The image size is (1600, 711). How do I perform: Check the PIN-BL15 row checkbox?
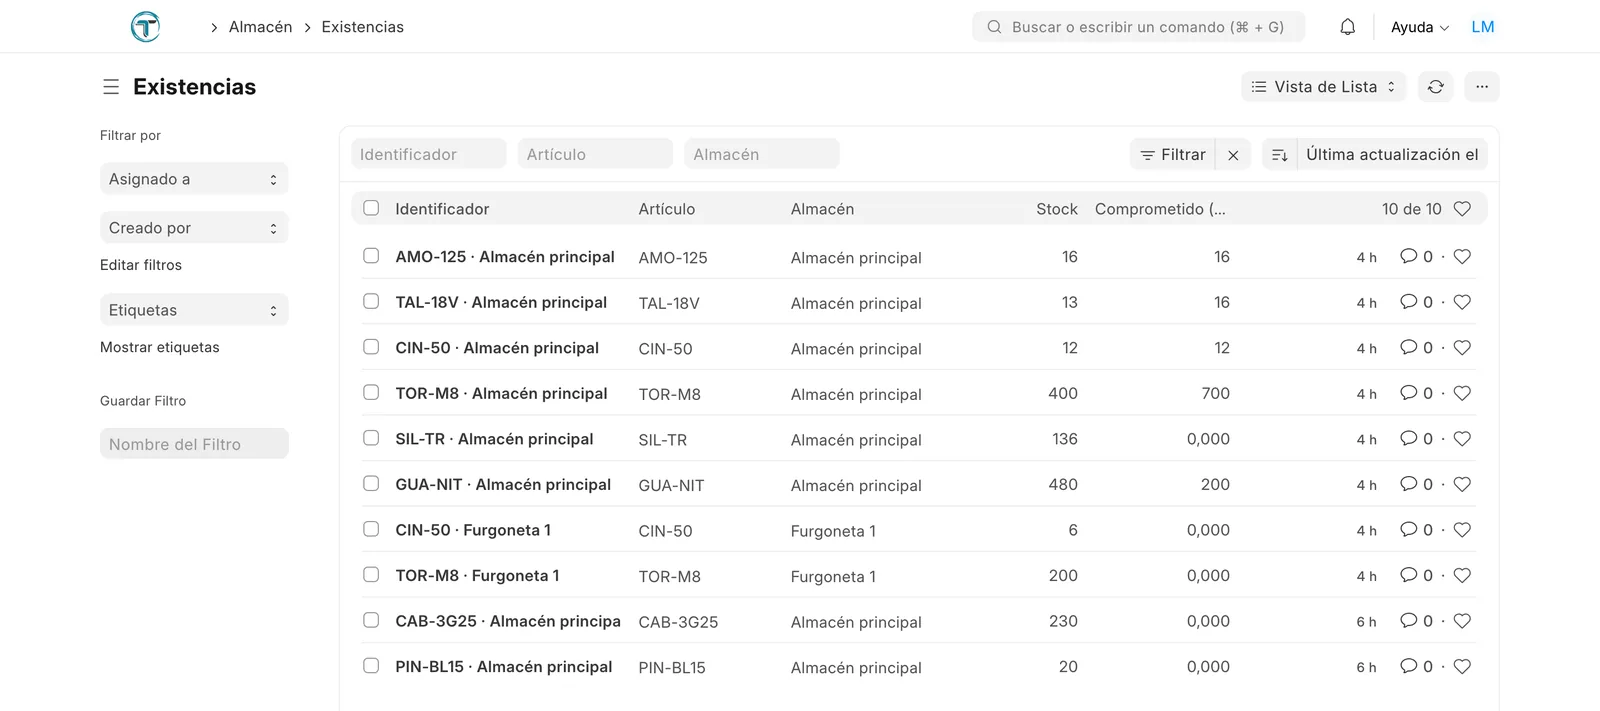point(371,665)
